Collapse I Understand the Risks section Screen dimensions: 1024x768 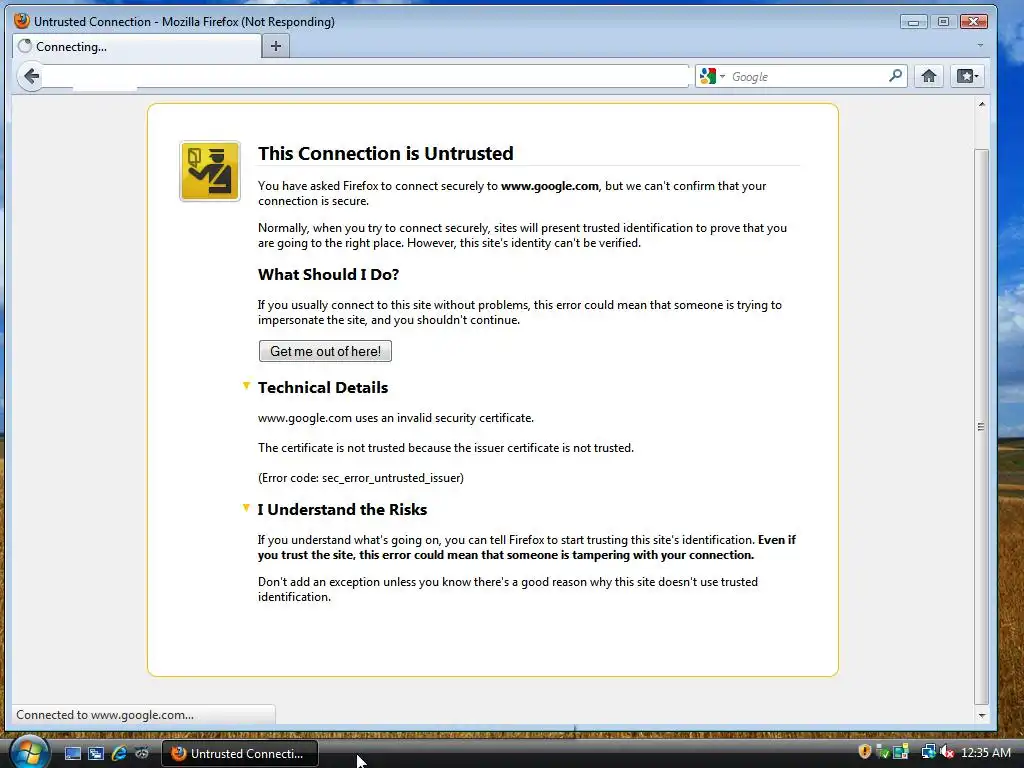coord(246,508)
